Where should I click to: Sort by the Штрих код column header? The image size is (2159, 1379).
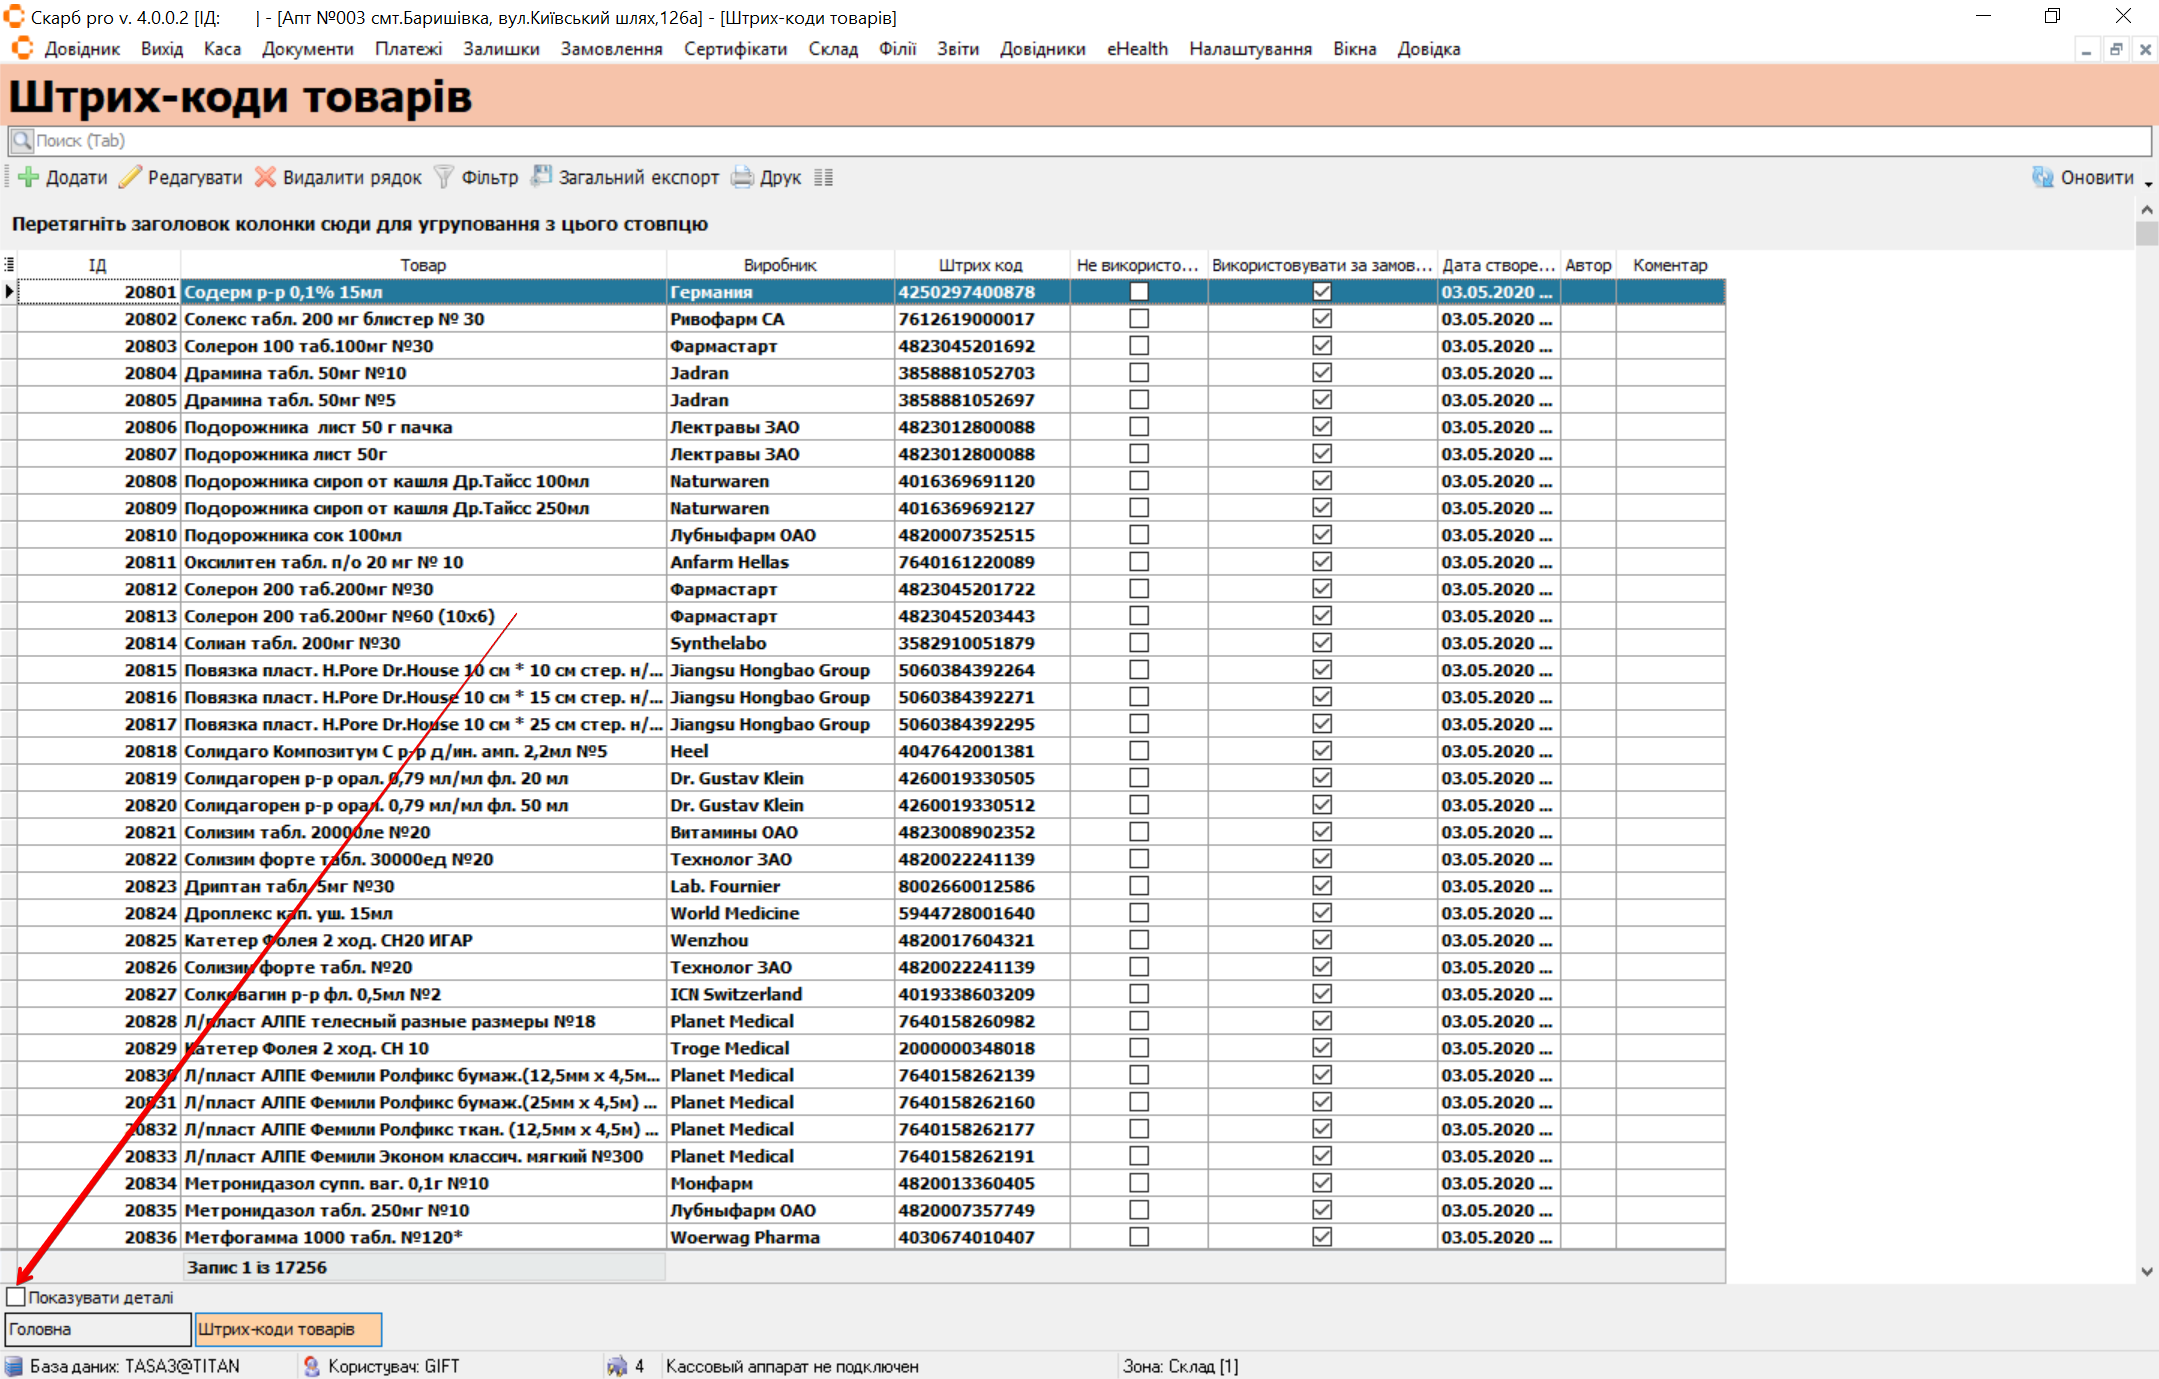(x=980, y=265)
